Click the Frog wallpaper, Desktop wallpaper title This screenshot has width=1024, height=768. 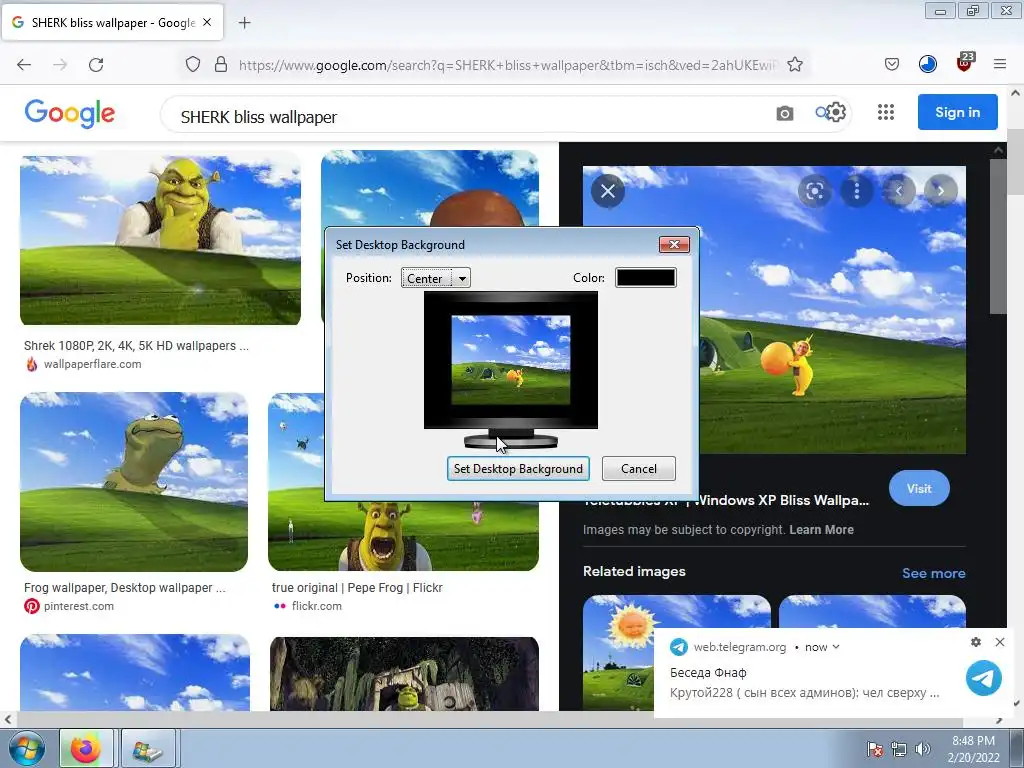tap(125, 588)
